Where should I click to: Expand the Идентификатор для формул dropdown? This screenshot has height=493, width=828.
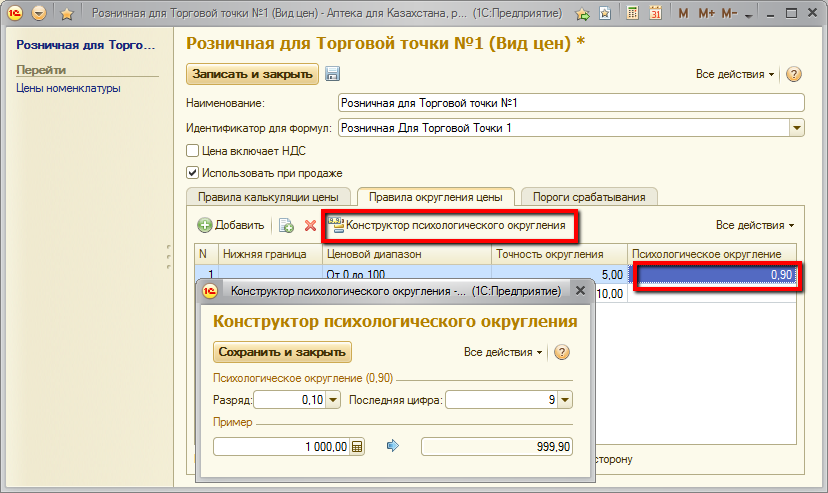797,128
